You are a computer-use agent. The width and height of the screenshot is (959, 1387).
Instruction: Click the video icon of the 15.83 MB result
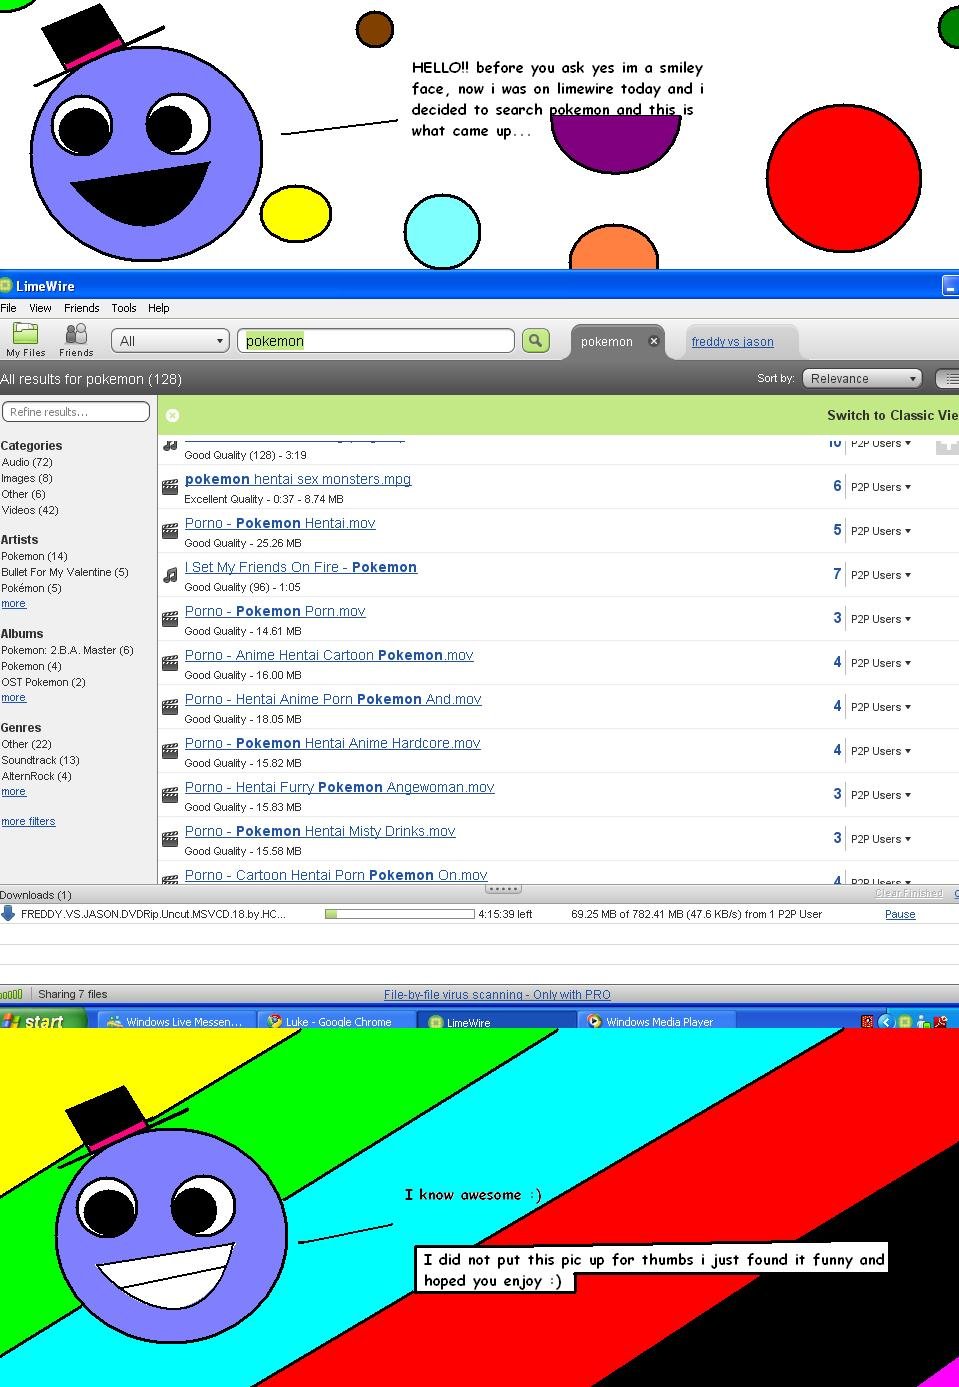click(x=170, y=795)
